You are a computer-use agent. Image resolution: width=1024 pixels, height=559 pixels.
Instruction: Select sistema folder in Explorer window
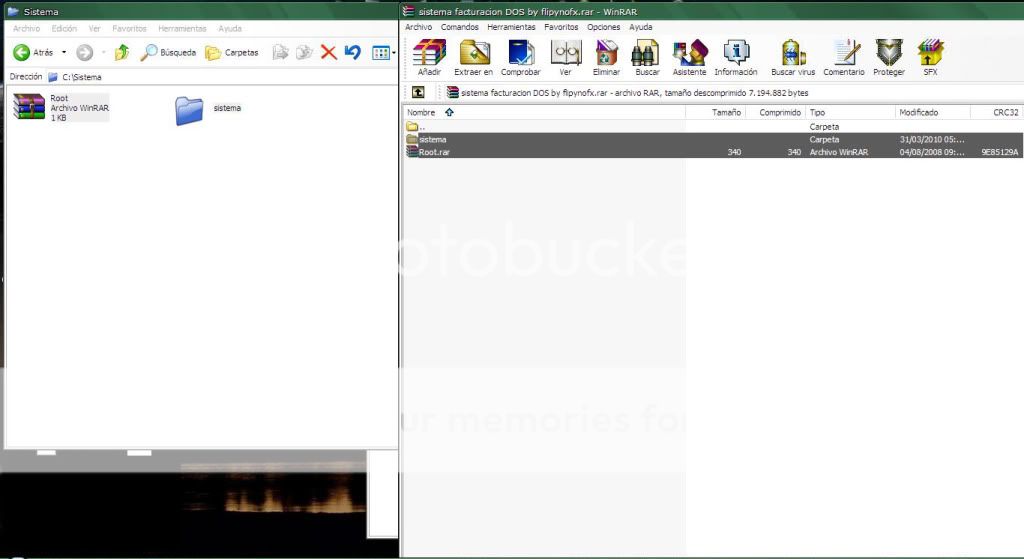(x=209, y=110)
